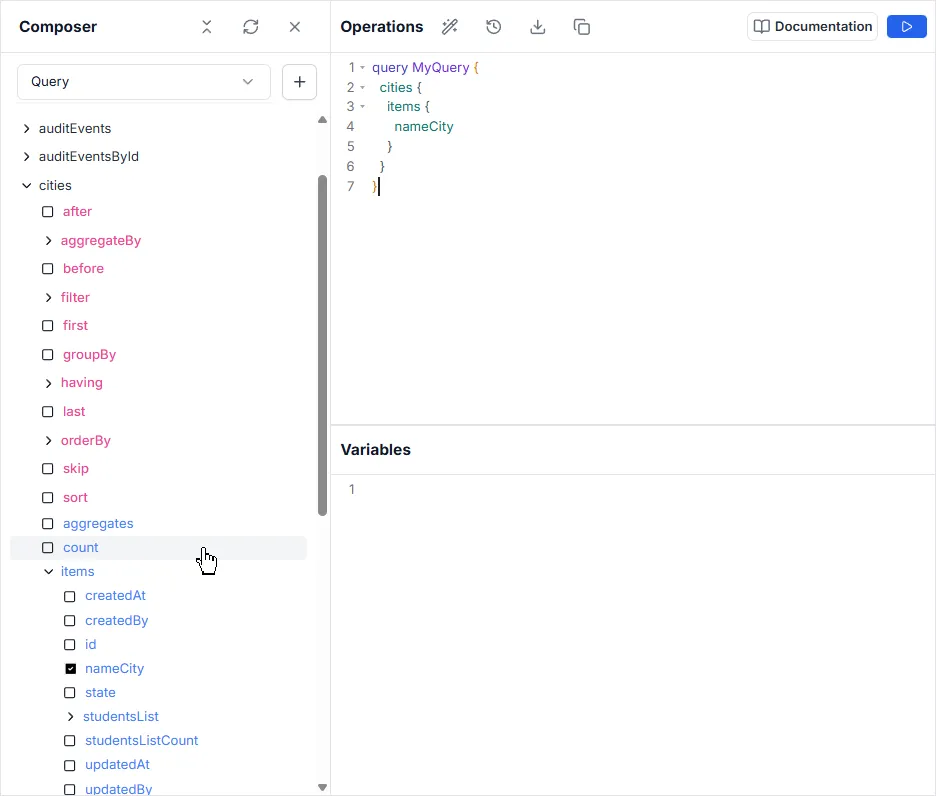Enable the count checkbox
Screen dimensions: 936x796
(x=48, y=548)
